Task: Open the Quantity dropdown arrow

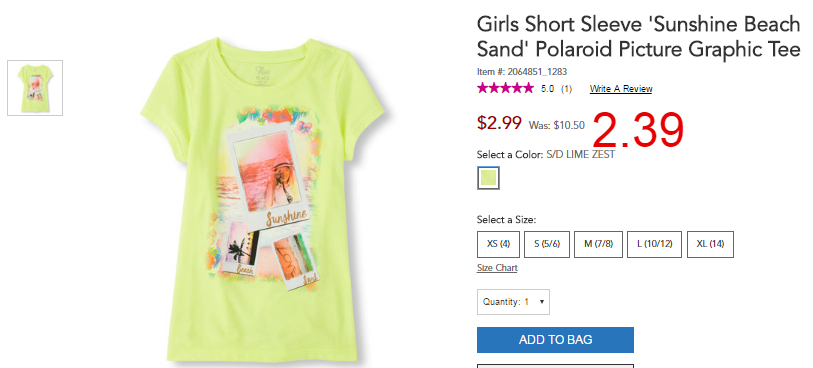Action: click(x=542, y=302)
